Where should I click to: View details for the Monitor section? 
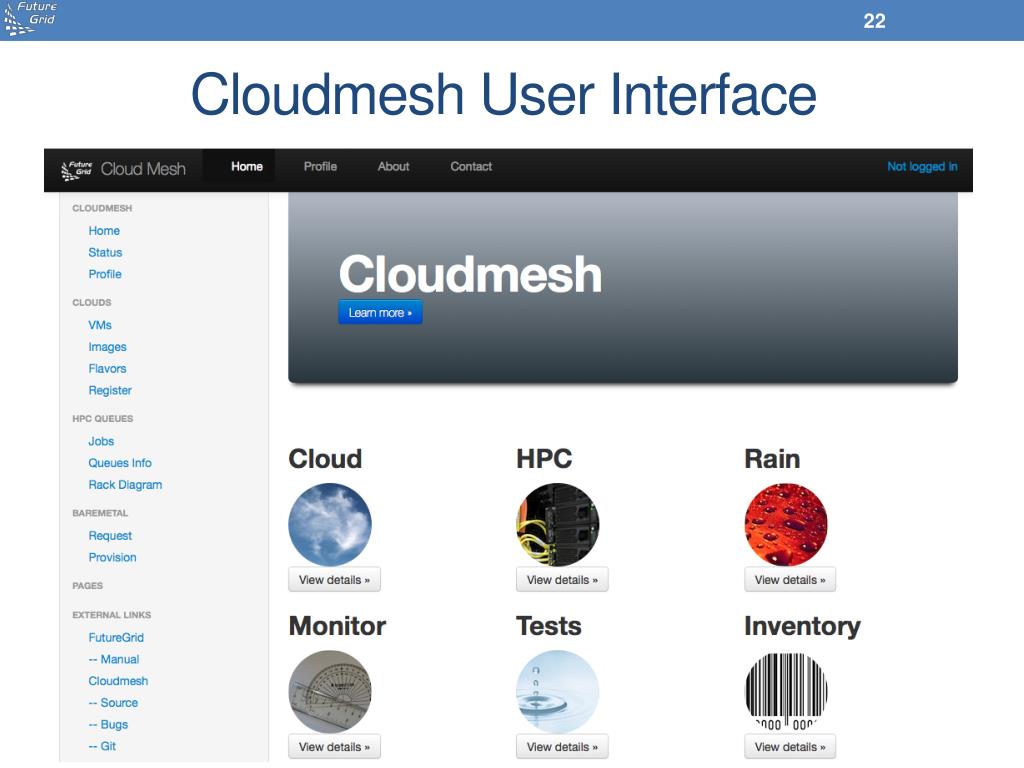[x=334, y=747]
